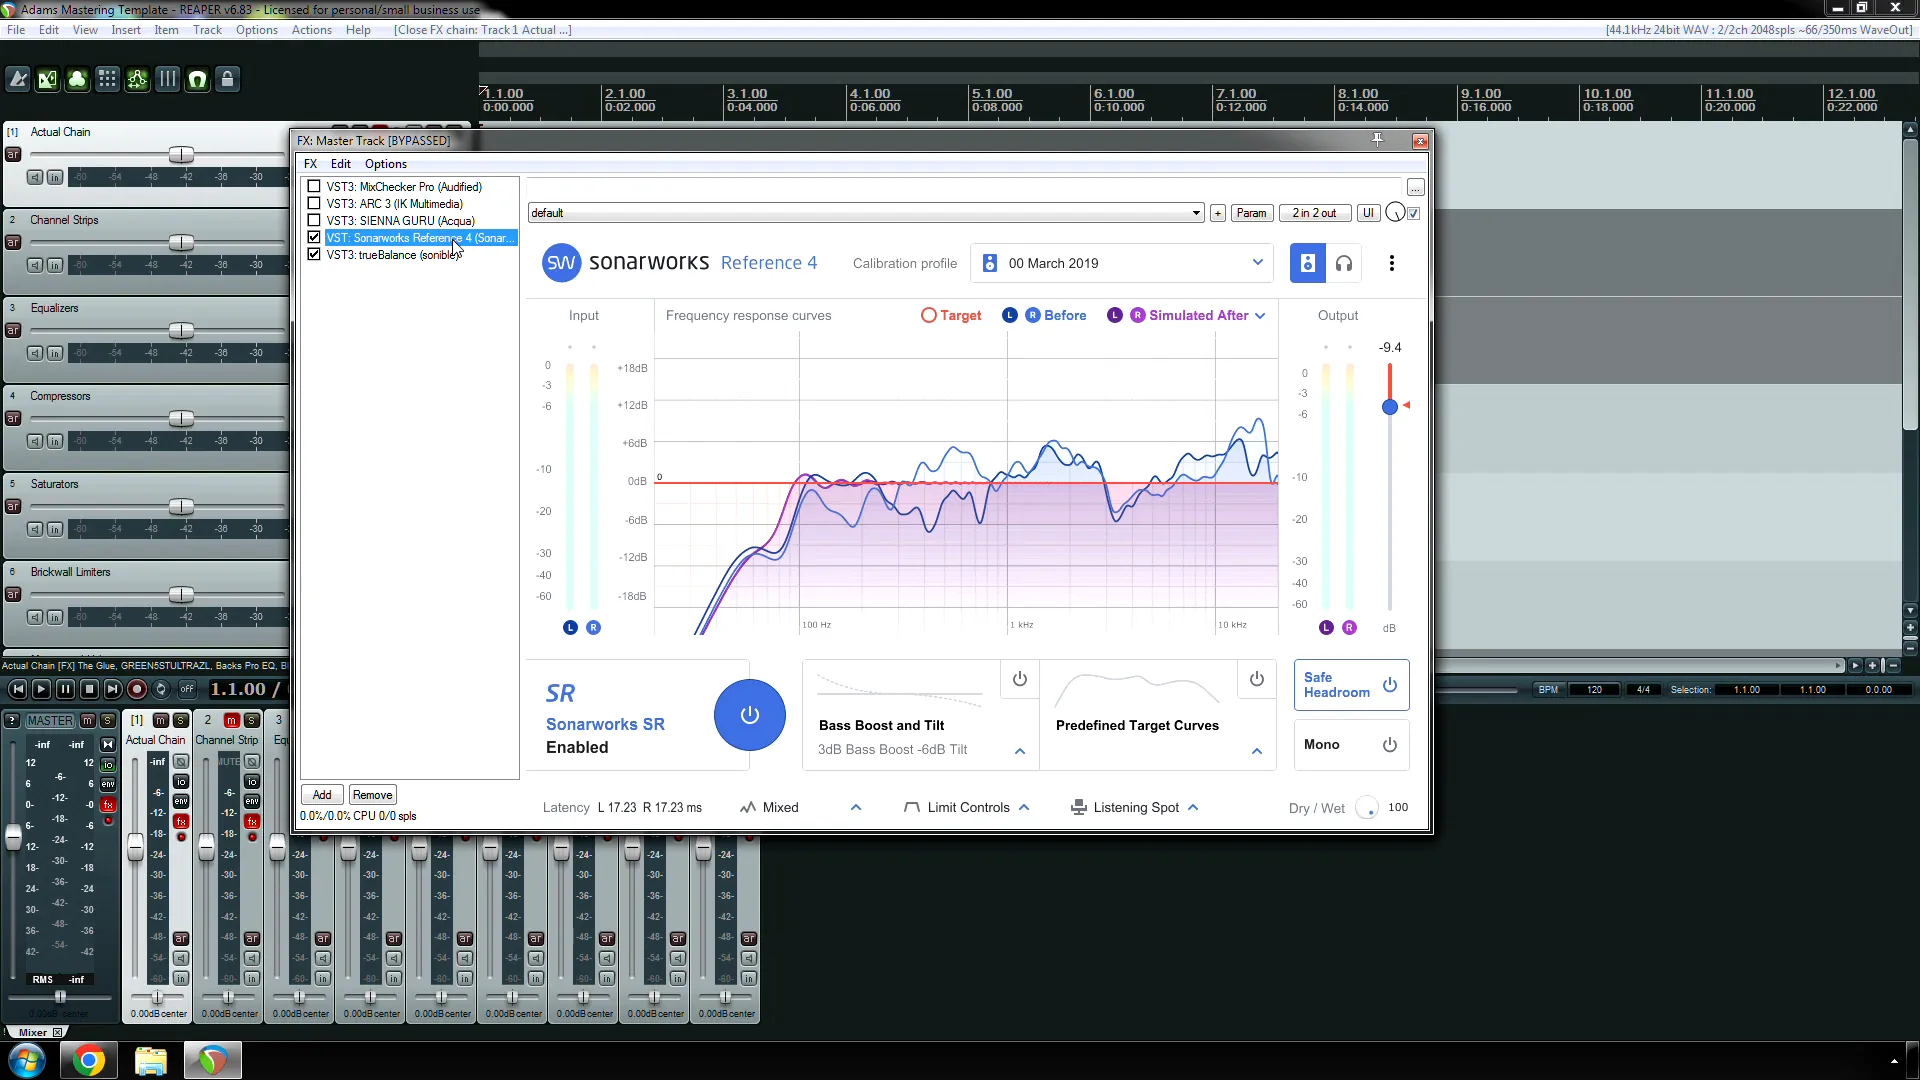Click the Remove plugin button

373,794
